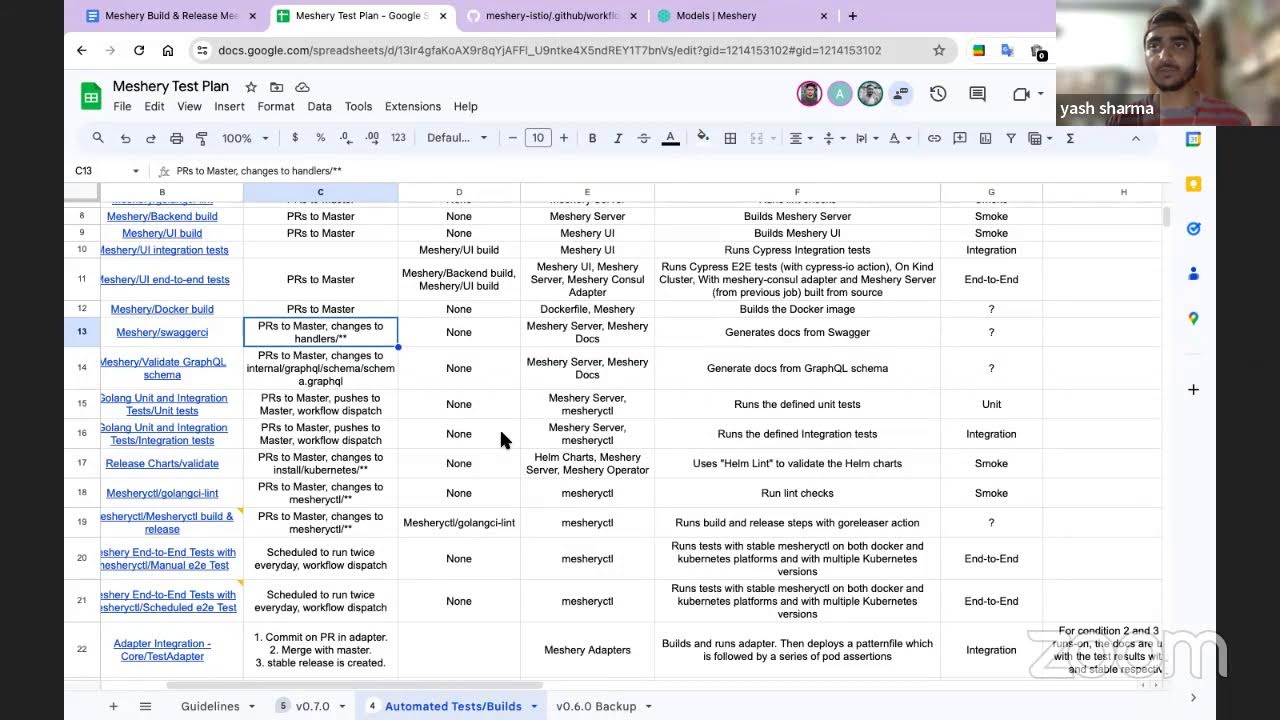Open the text color picker
1280x720 pixels.
point(671,138)
